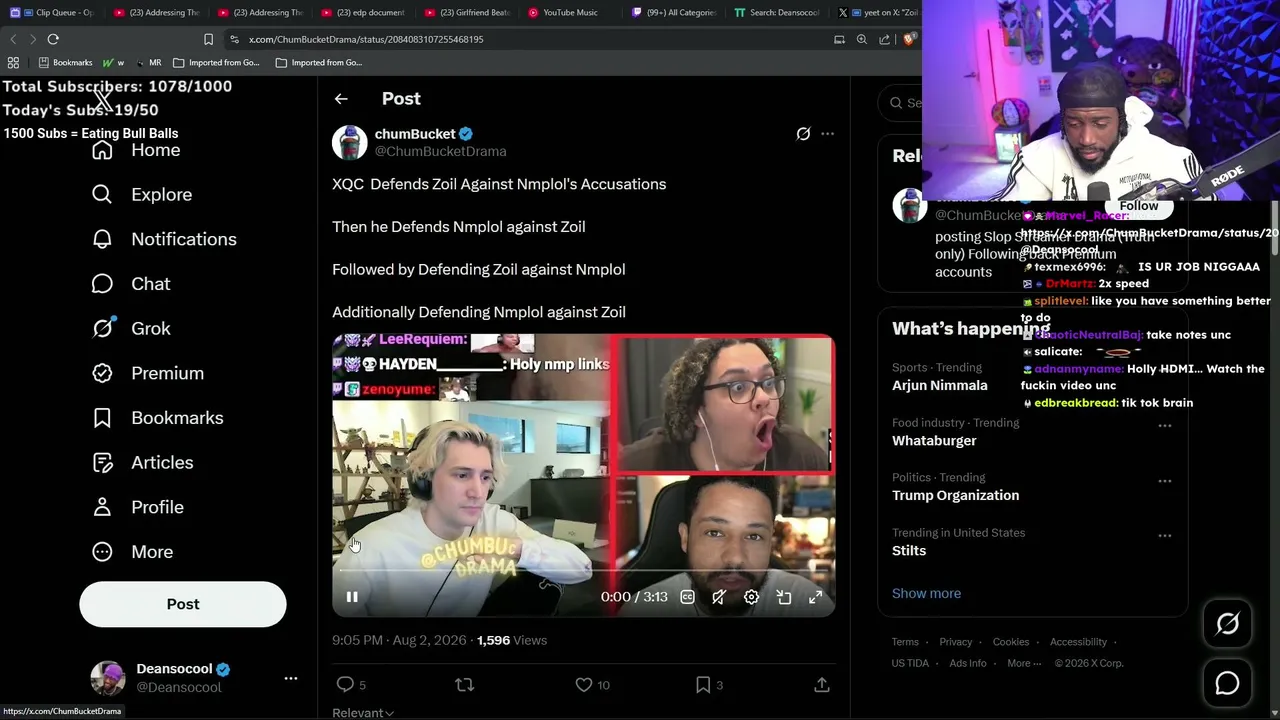Reload the page with the refresh icon
1280x720 pixels.
[53, 39]
